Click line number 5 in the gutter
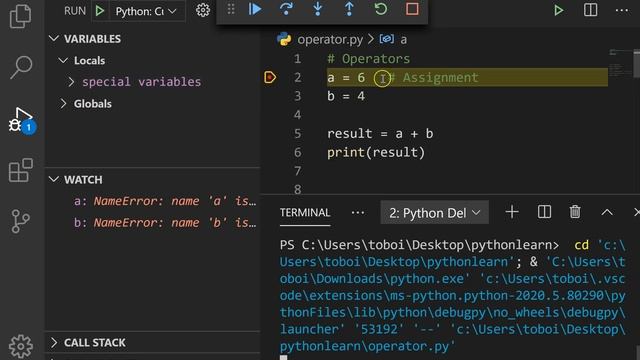 (298, 134)
